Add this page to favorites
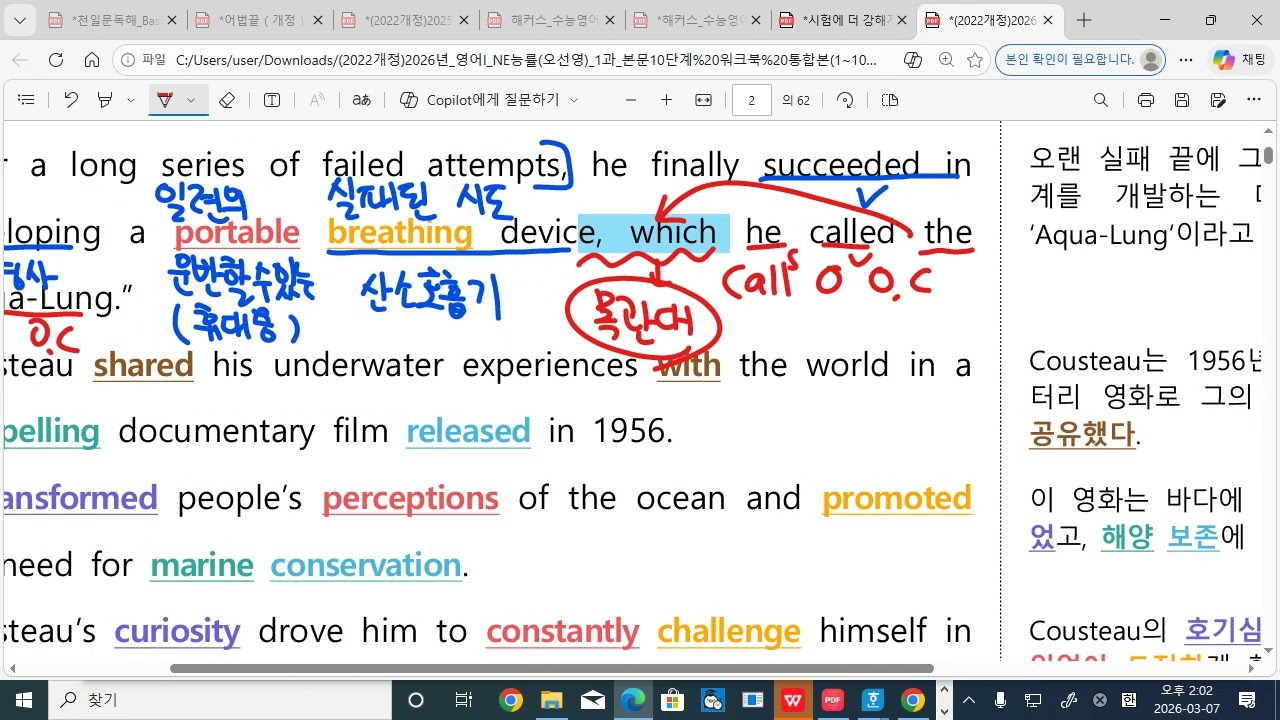 [975, 60]
